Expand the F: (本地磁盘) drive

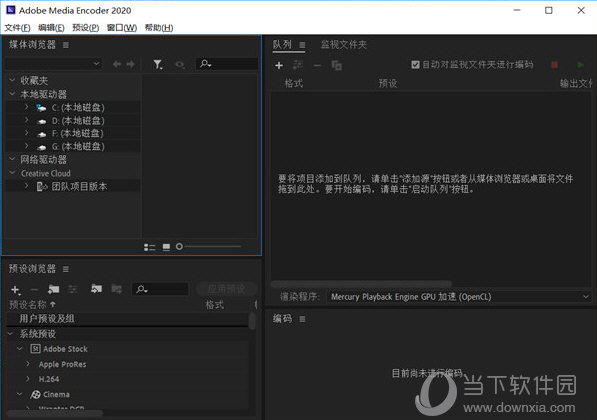[26, 133]
